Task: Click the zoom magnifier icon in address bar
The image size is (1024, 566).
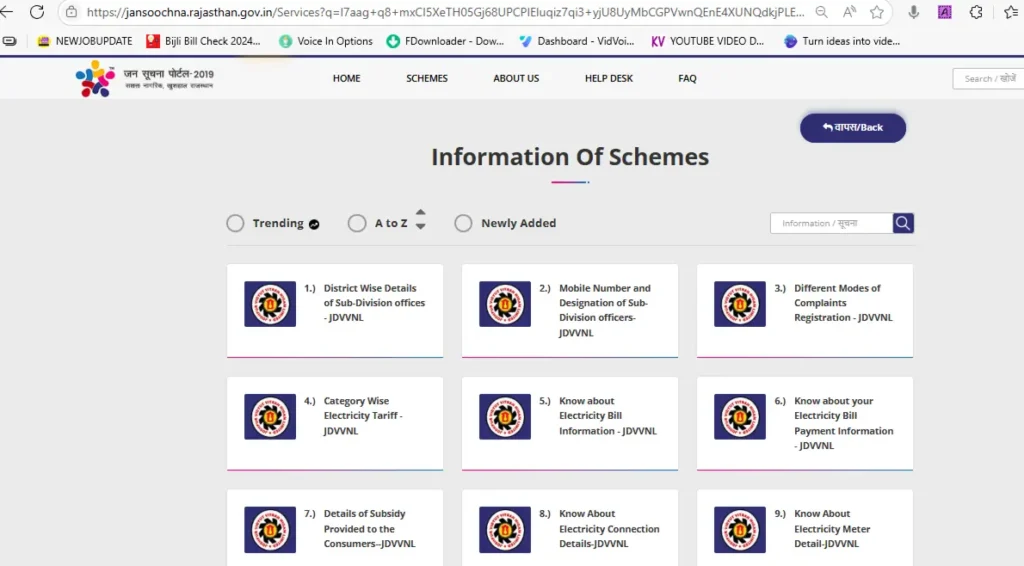Action: [x=821, y=12]
